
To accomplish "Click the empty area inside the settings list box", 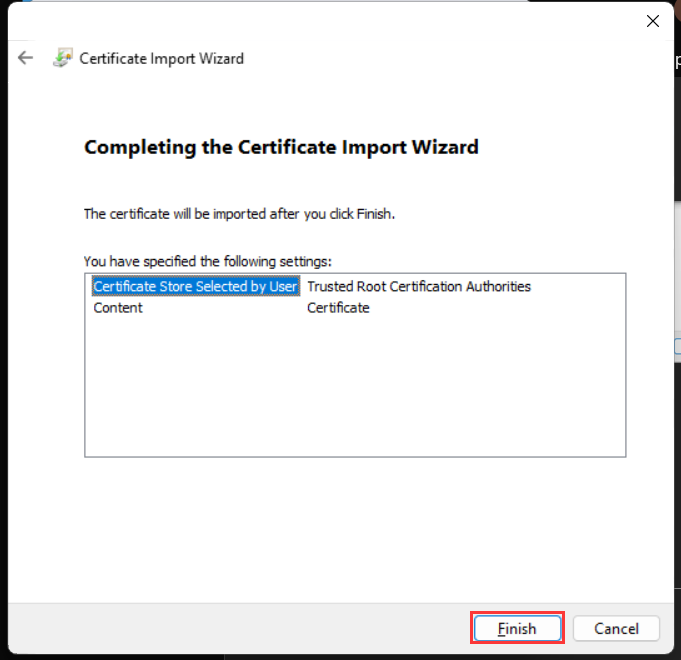I will [355, 390].
